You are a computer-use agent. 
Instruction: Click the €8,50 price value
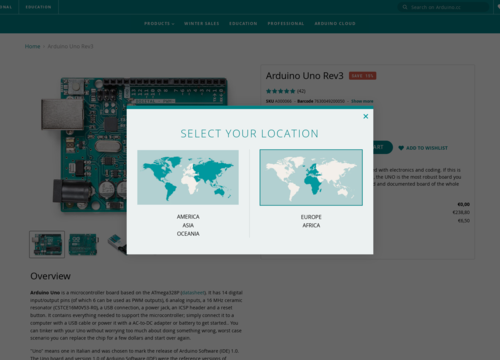pyautogui.click(x=464, y=221)
